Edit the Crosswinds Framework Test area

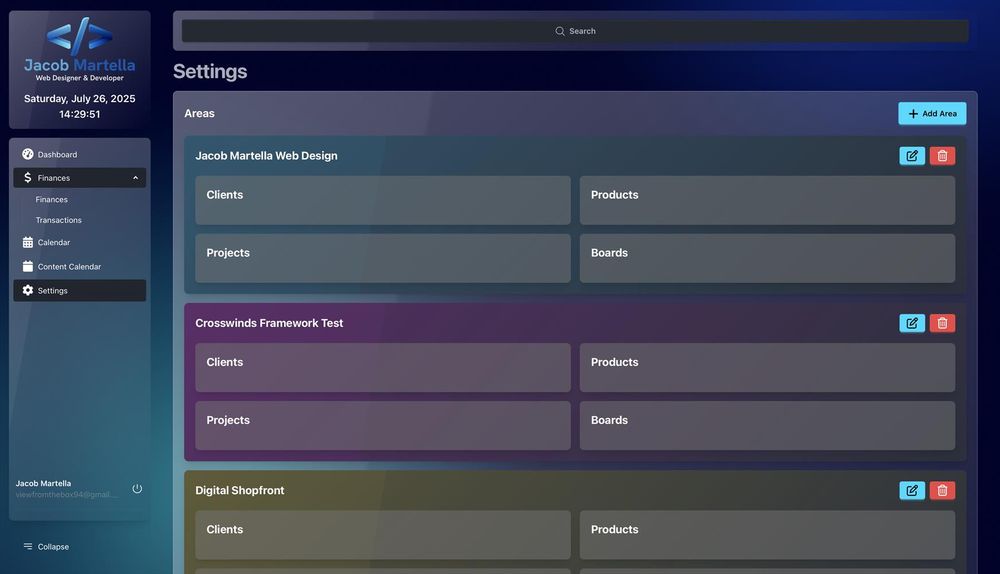pyautogui.click(x=912, y=323)
